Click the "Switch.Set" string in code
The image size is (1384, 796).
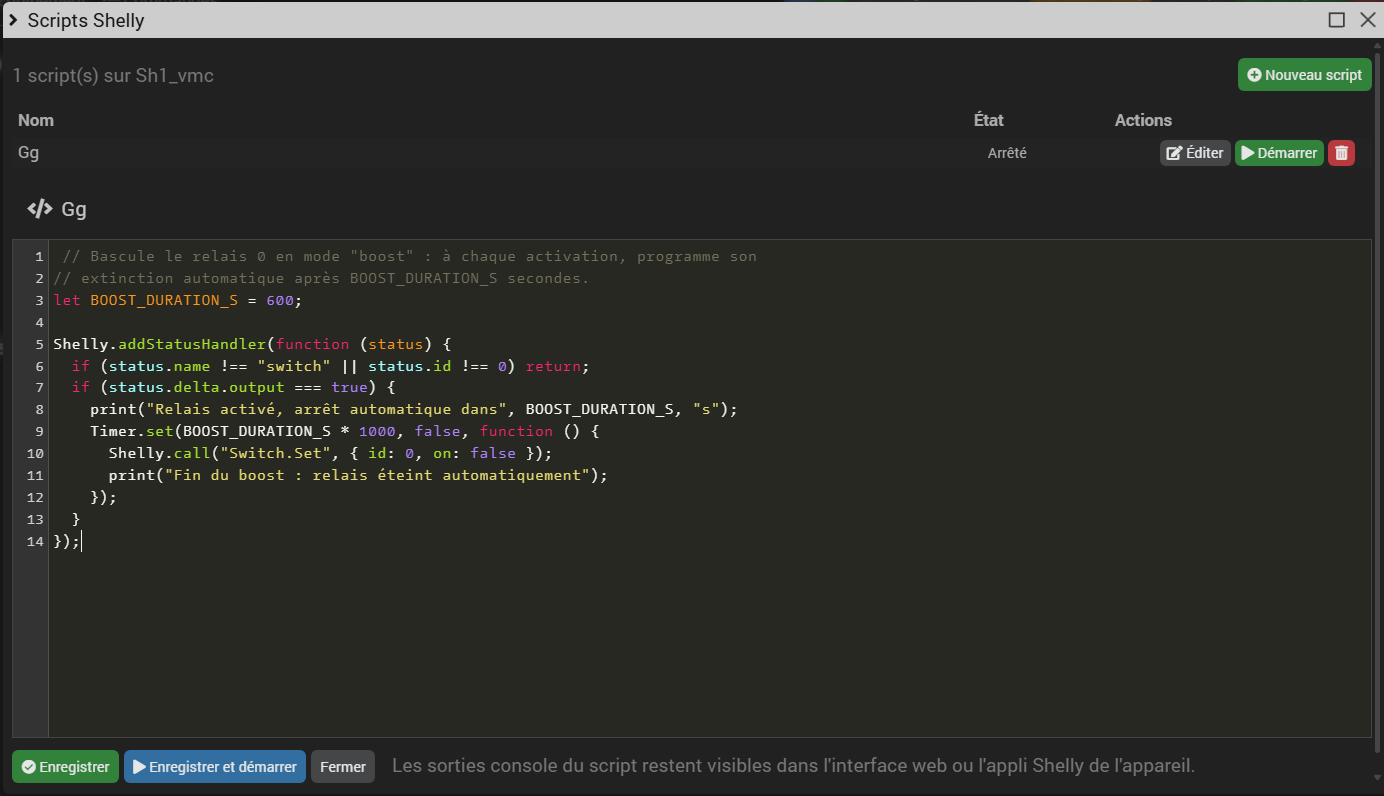(276, 453)
